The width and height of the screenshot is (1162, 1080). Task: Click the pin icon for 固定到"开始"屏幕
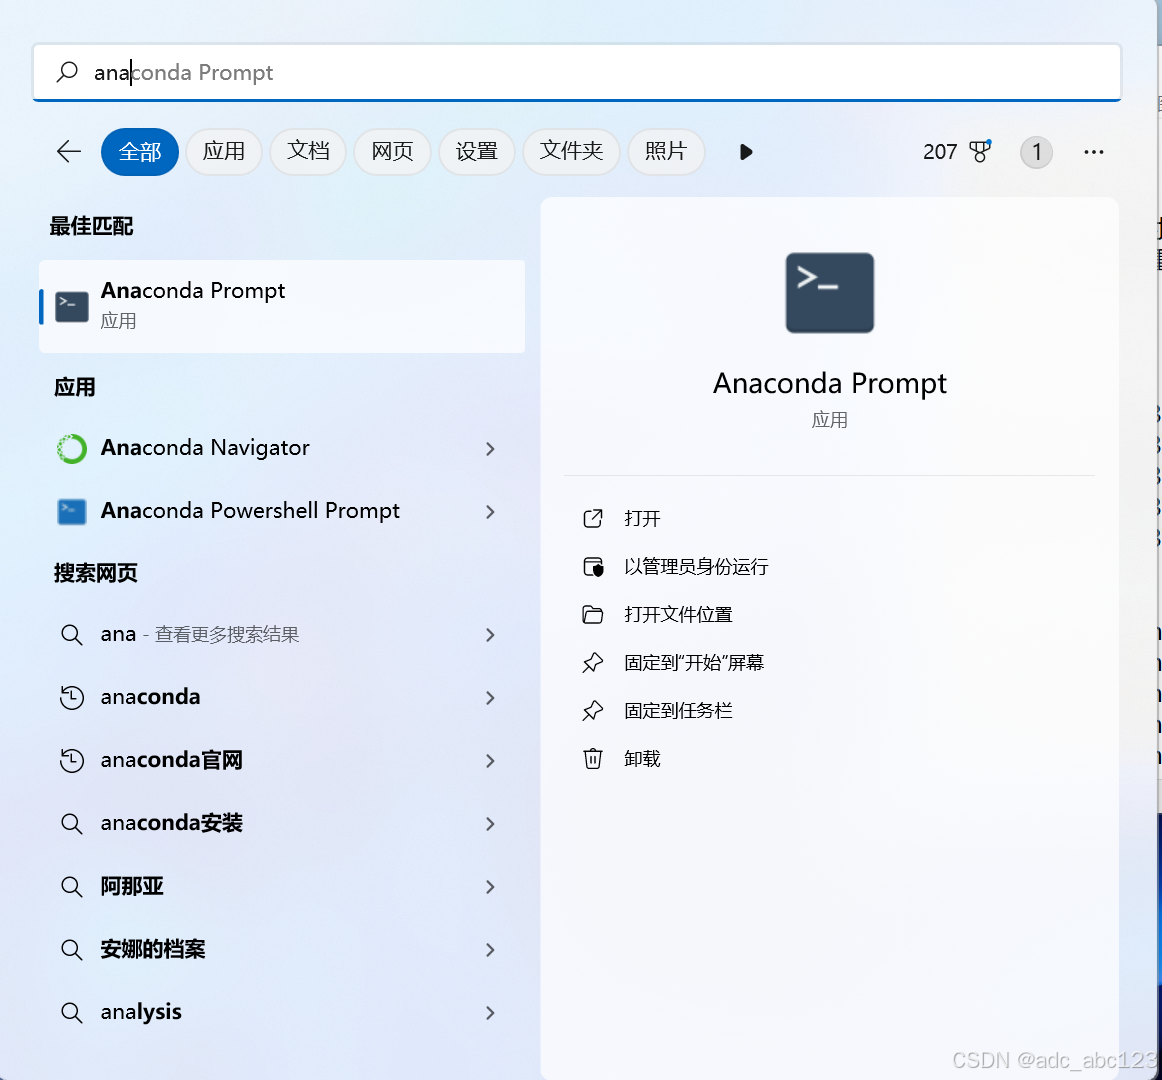coord(593,663)
